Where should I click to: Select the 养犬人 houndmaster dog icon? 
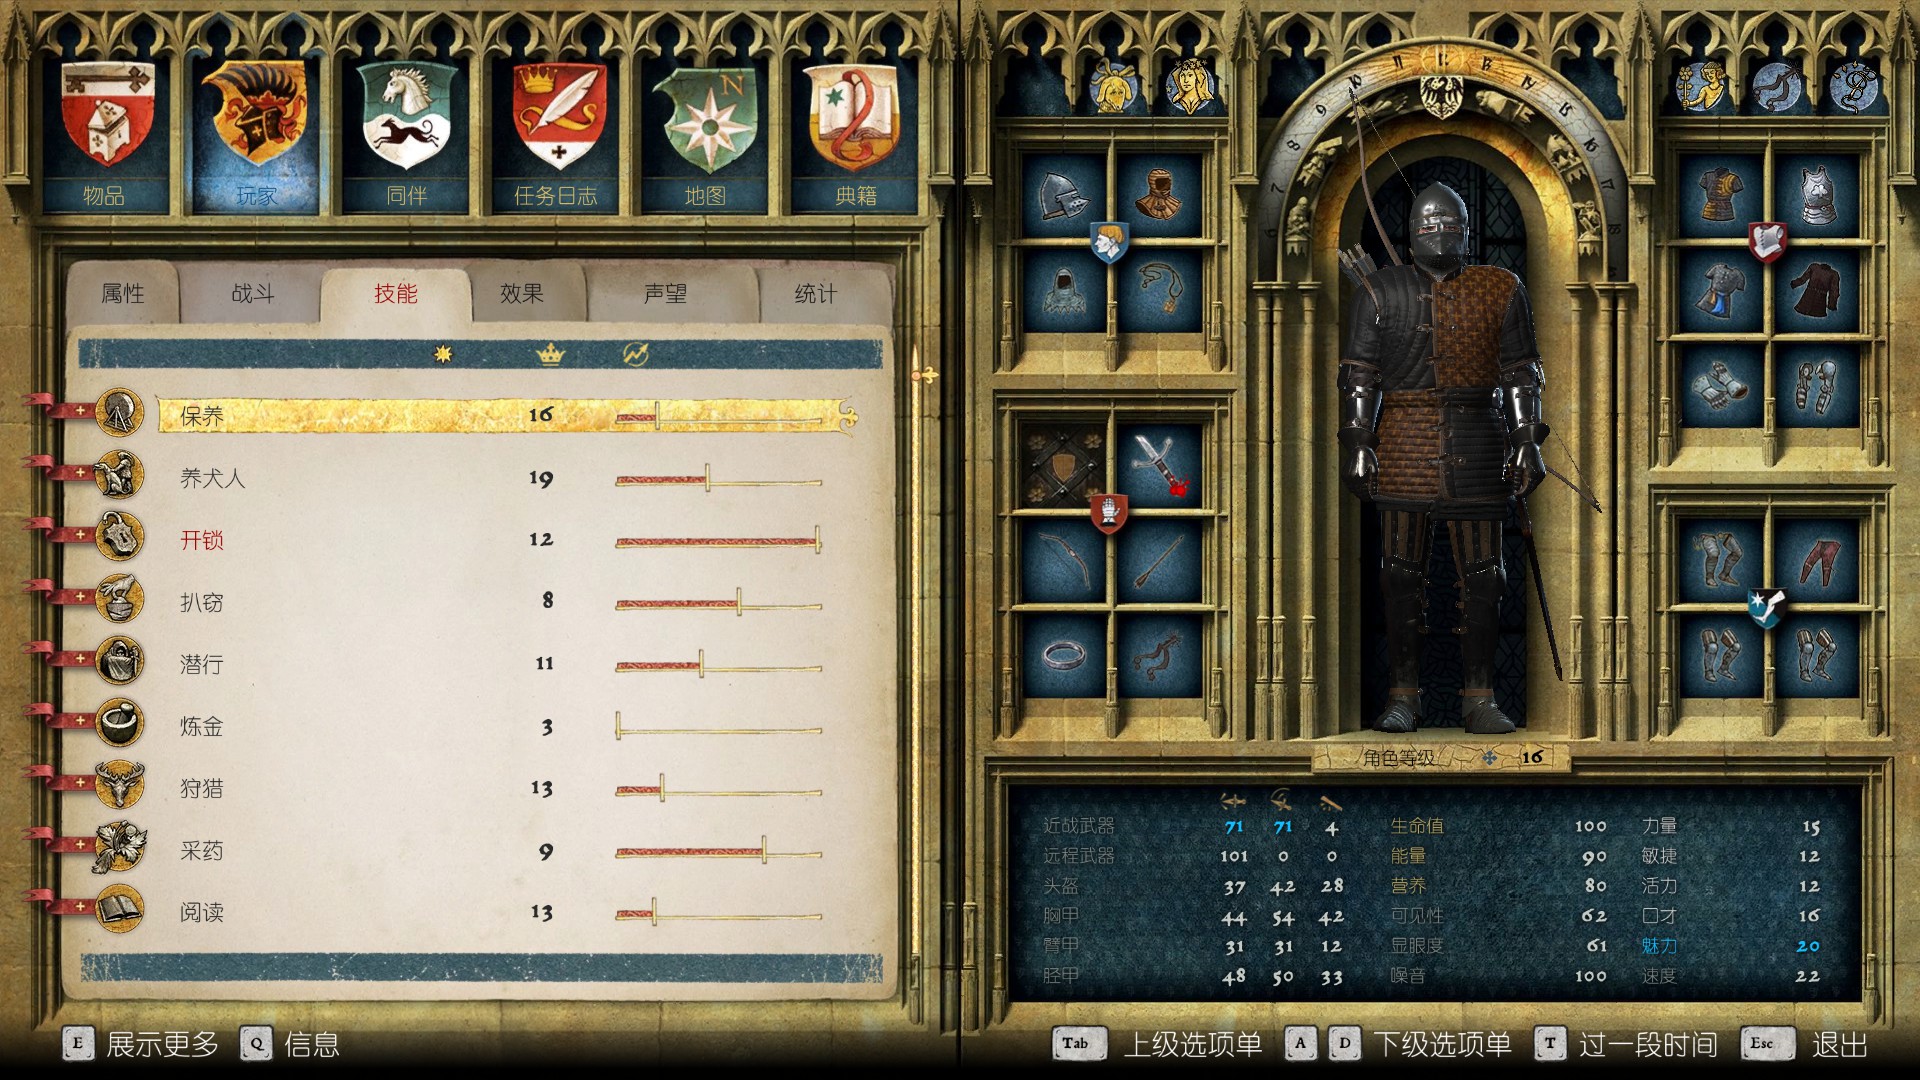point(120,474)
